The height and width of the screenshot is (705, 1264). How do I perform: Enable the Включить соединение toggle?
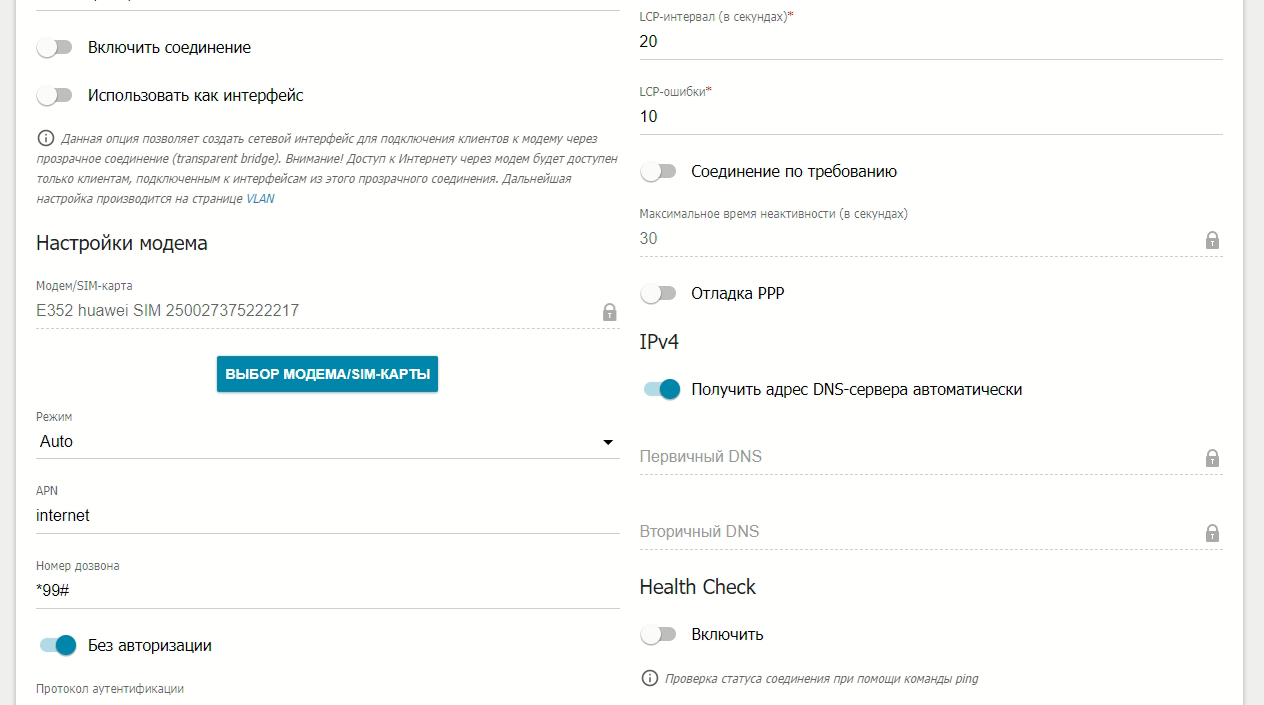click(55, 47)
